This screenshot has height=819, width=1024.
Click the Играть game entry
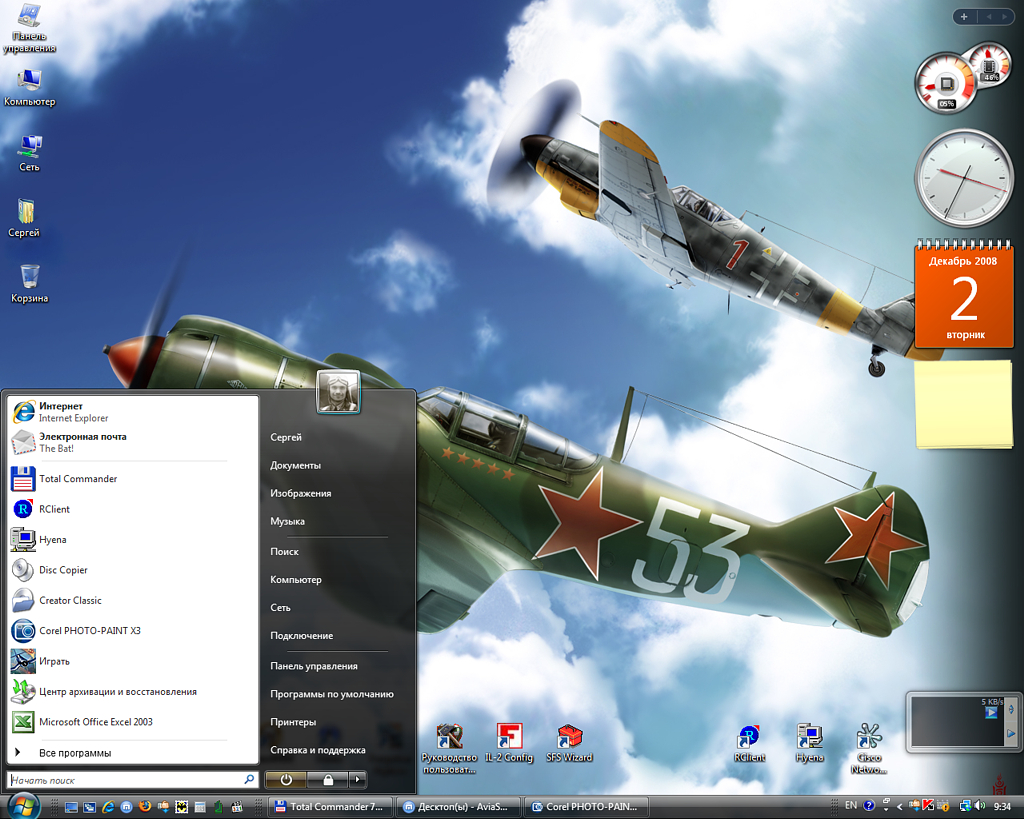pos(133,661)
